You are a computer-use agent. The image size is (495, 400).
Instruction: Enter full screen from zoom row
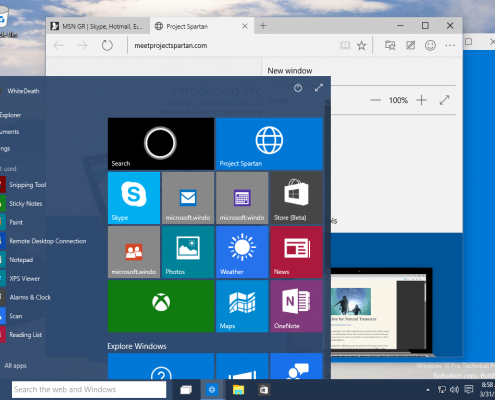point(444,100)
